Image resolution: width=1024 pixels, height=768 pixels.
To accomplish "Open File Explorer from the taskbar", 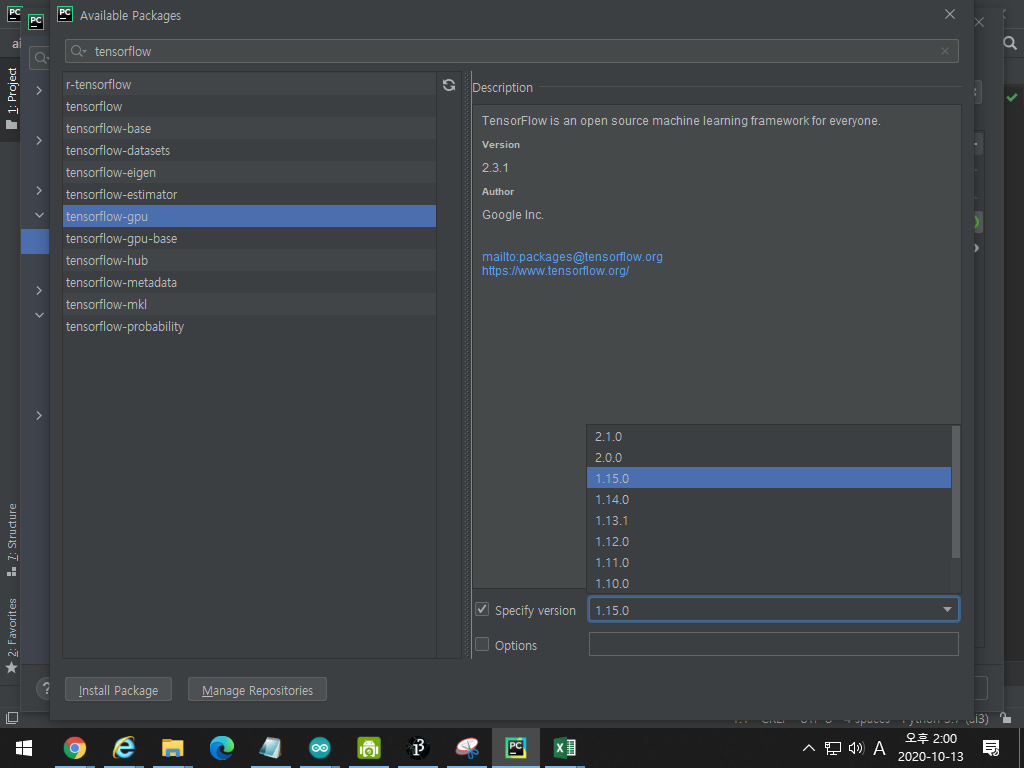I will pos(172,748).
